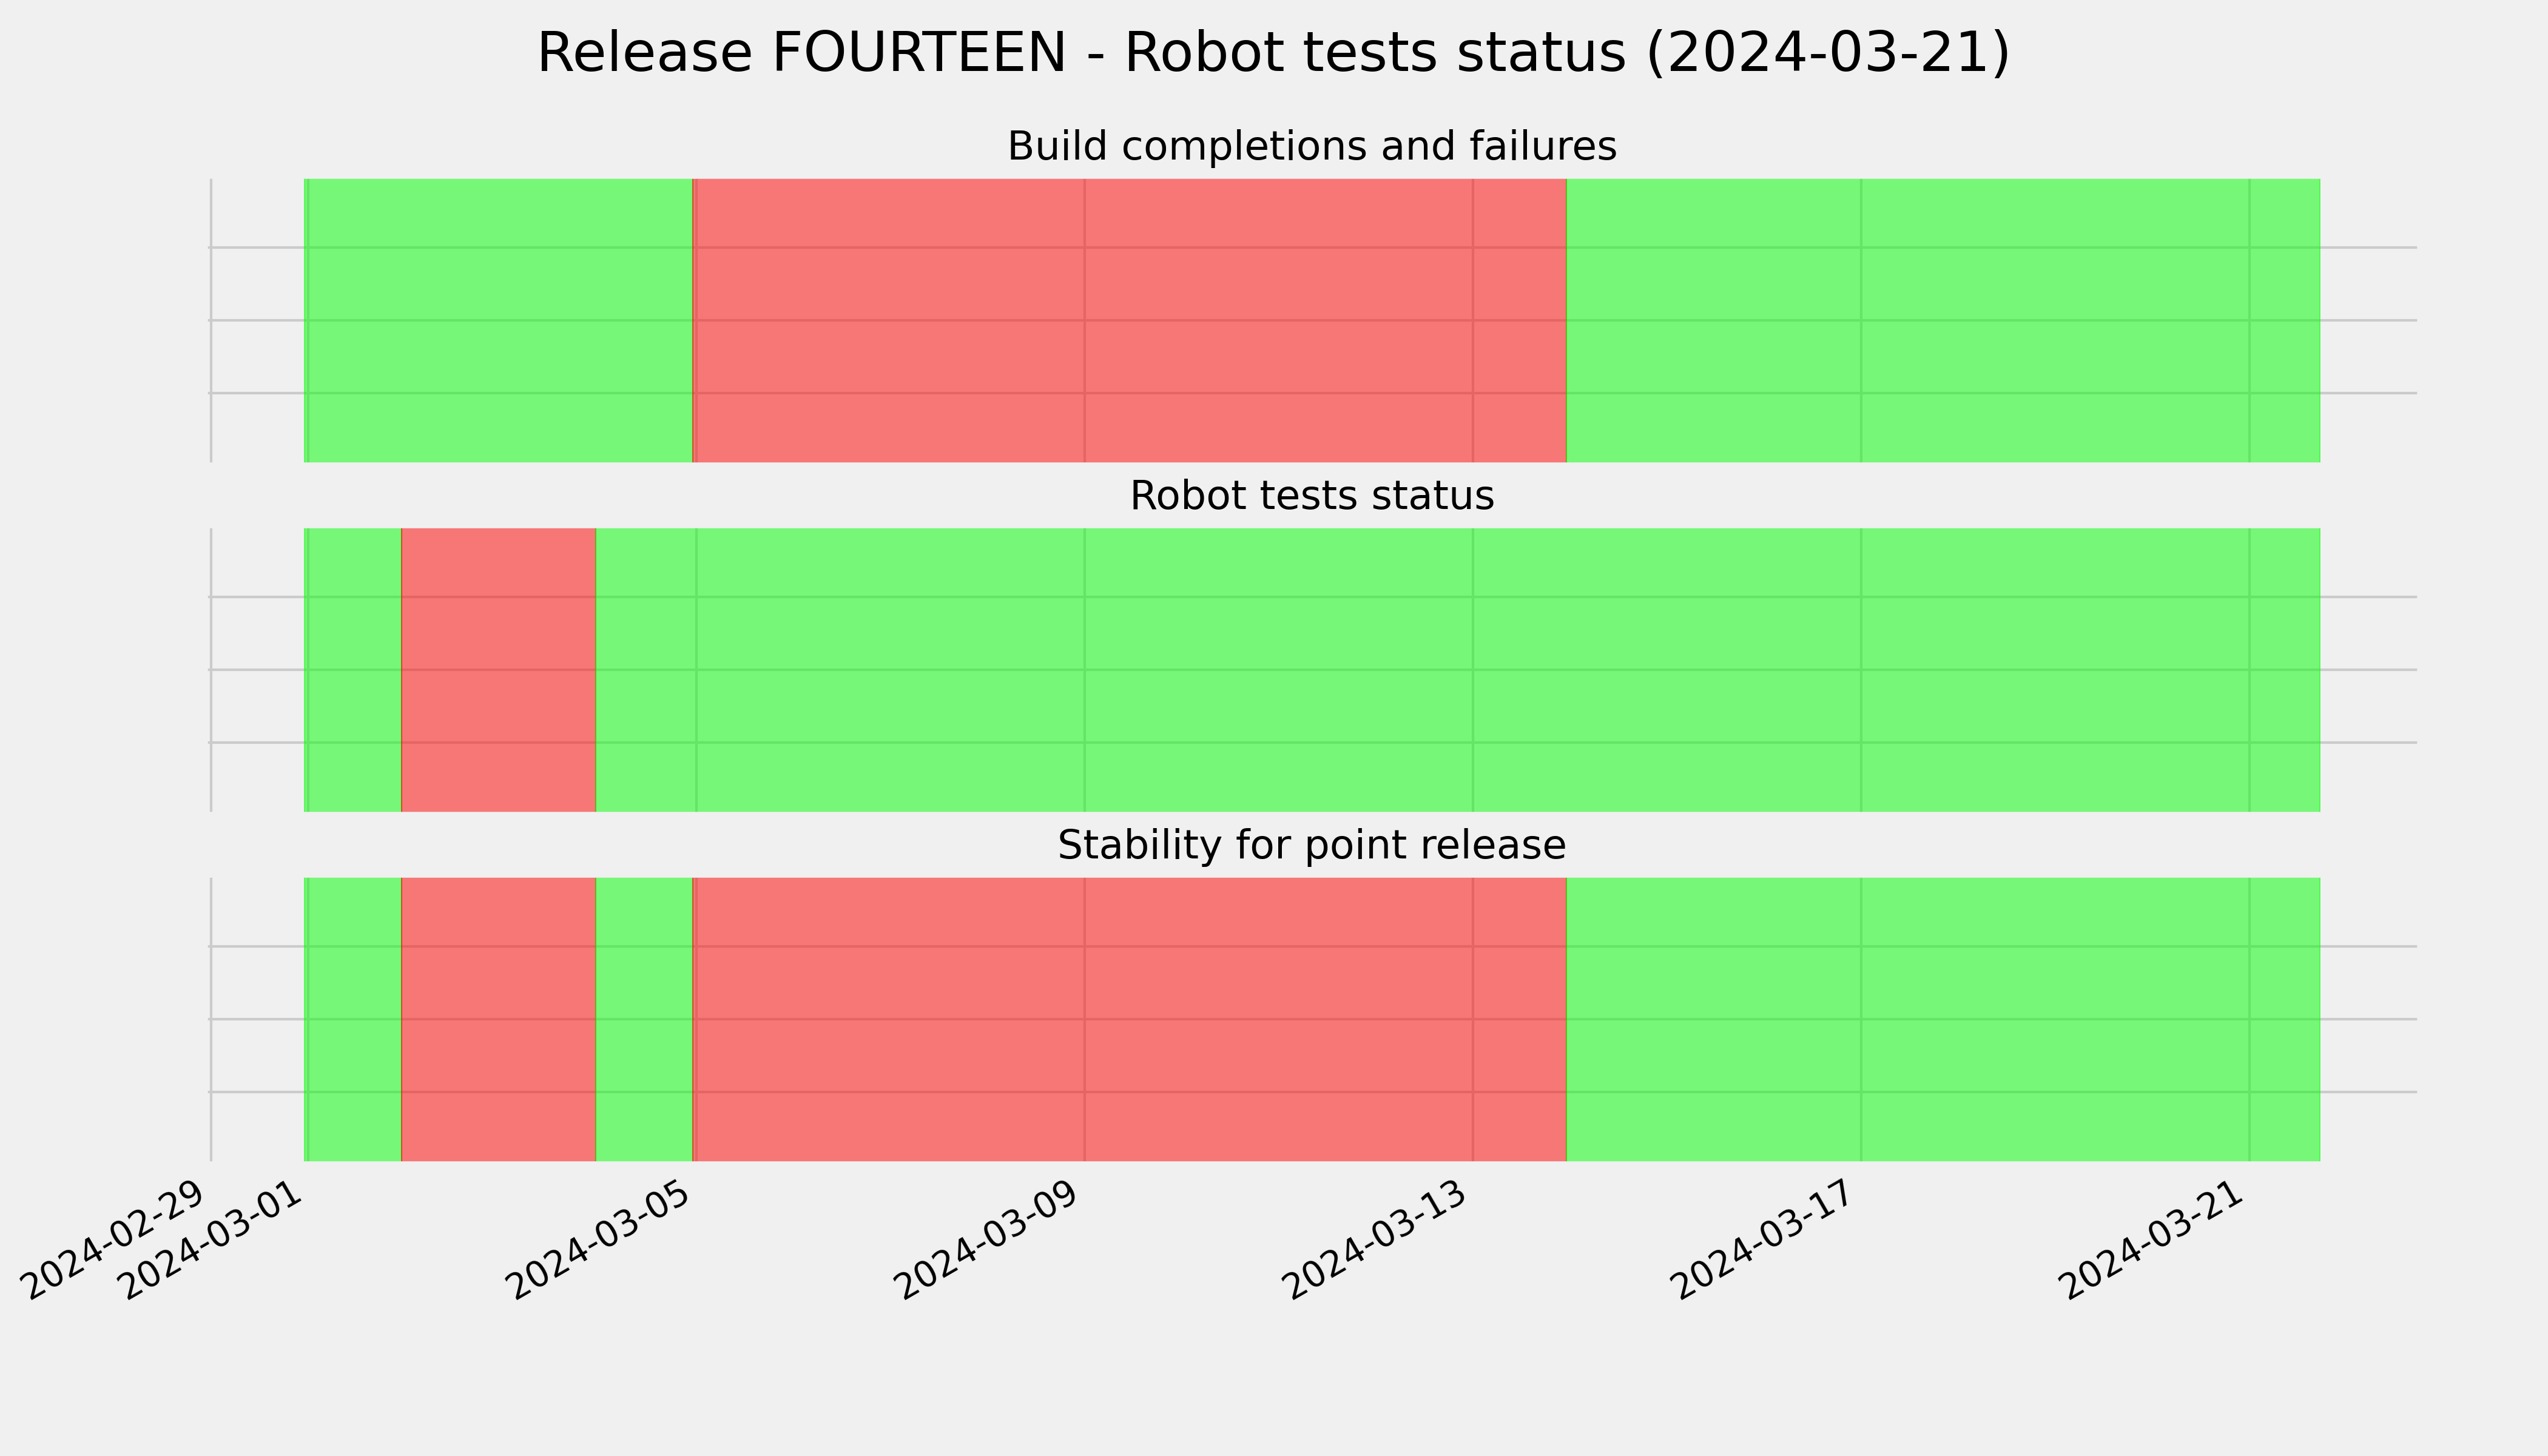Click the 2024-02-29 axis date label

116,1239
